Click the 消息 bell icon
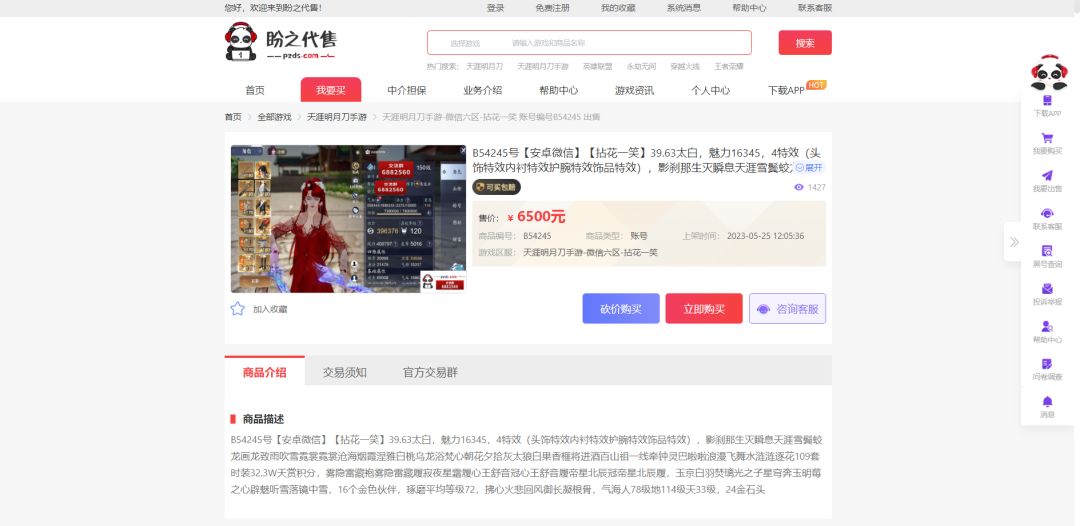This screenshot has width=1080, height=526. [1047, 401]
